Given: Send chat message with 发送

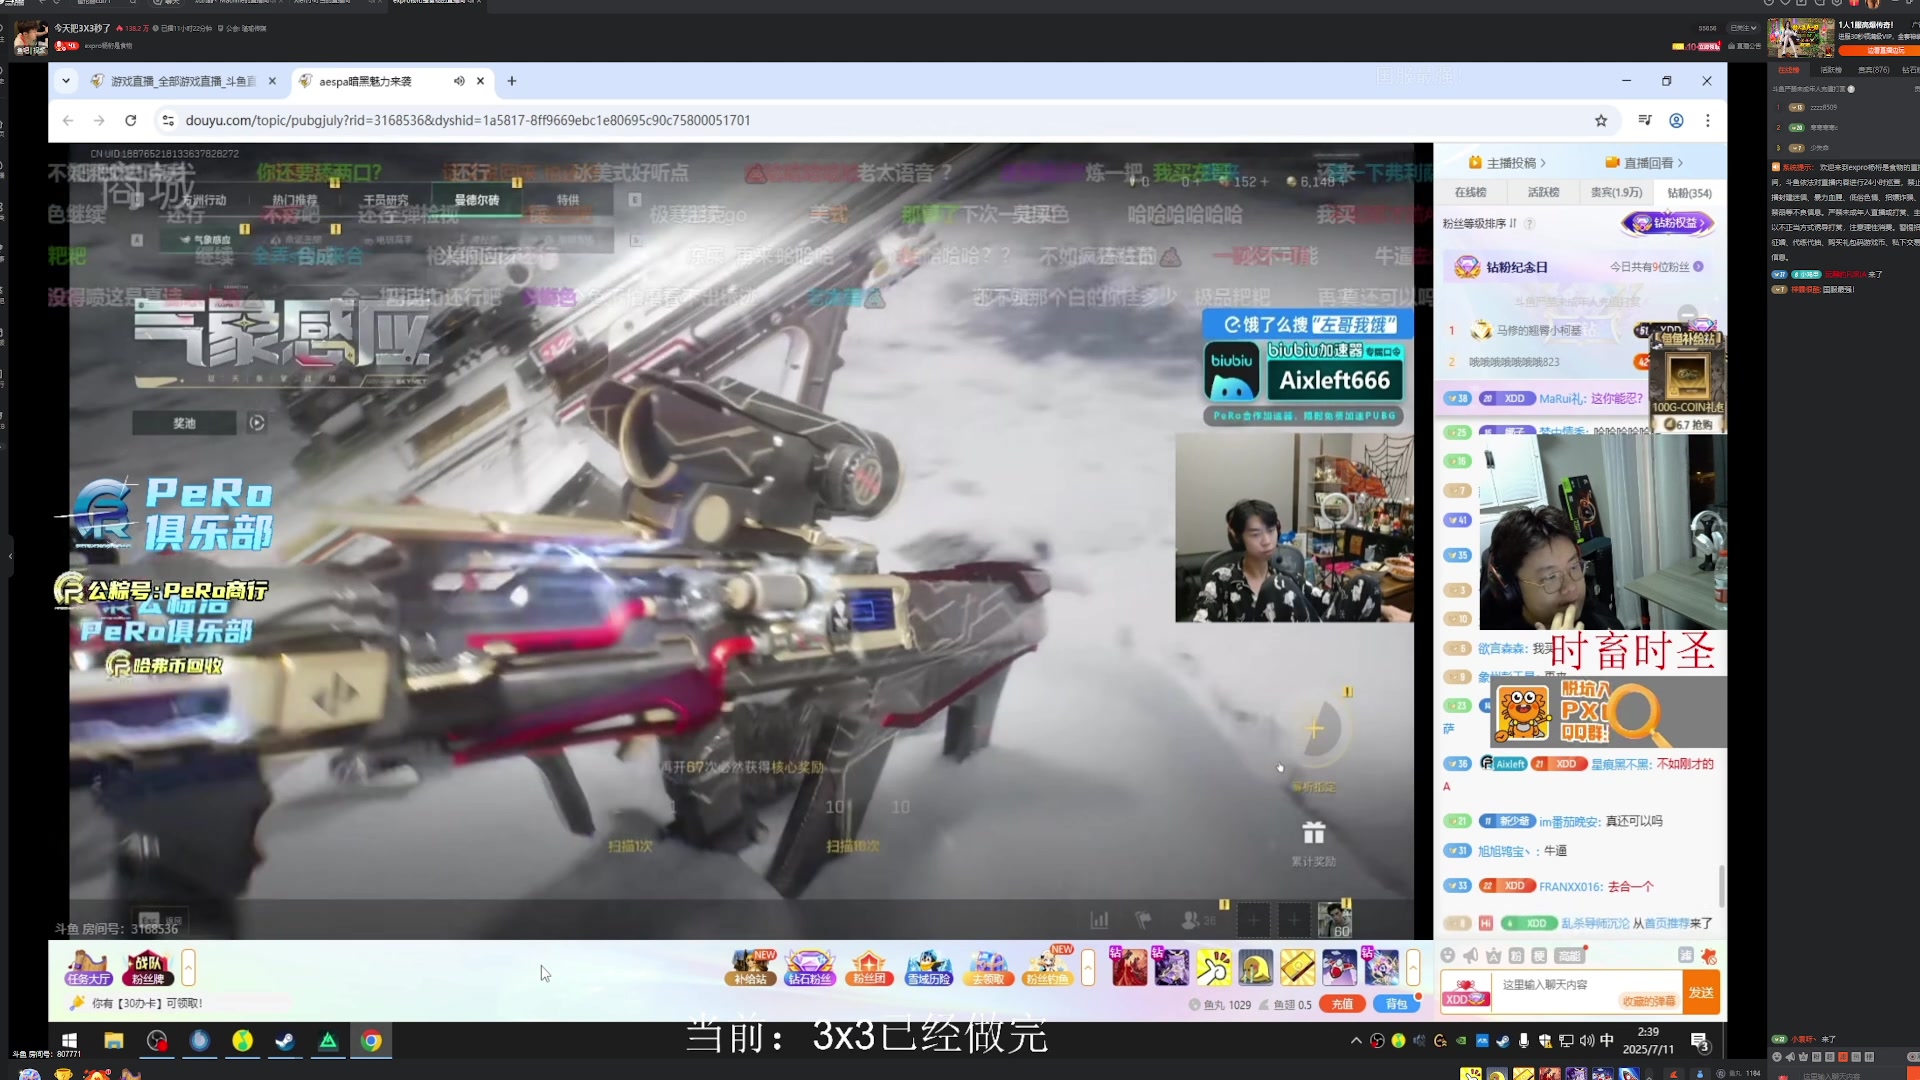Looking at the screenshot, I should 1702,992.
